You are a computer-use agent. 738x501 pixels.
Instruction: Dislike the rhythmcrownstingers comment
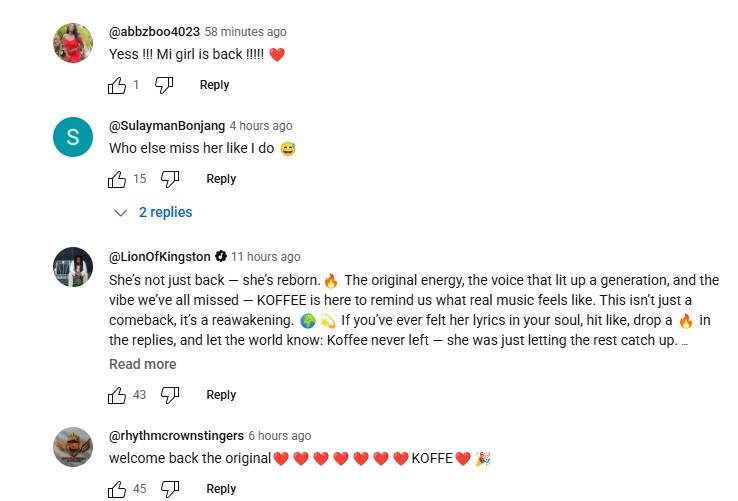170,489
